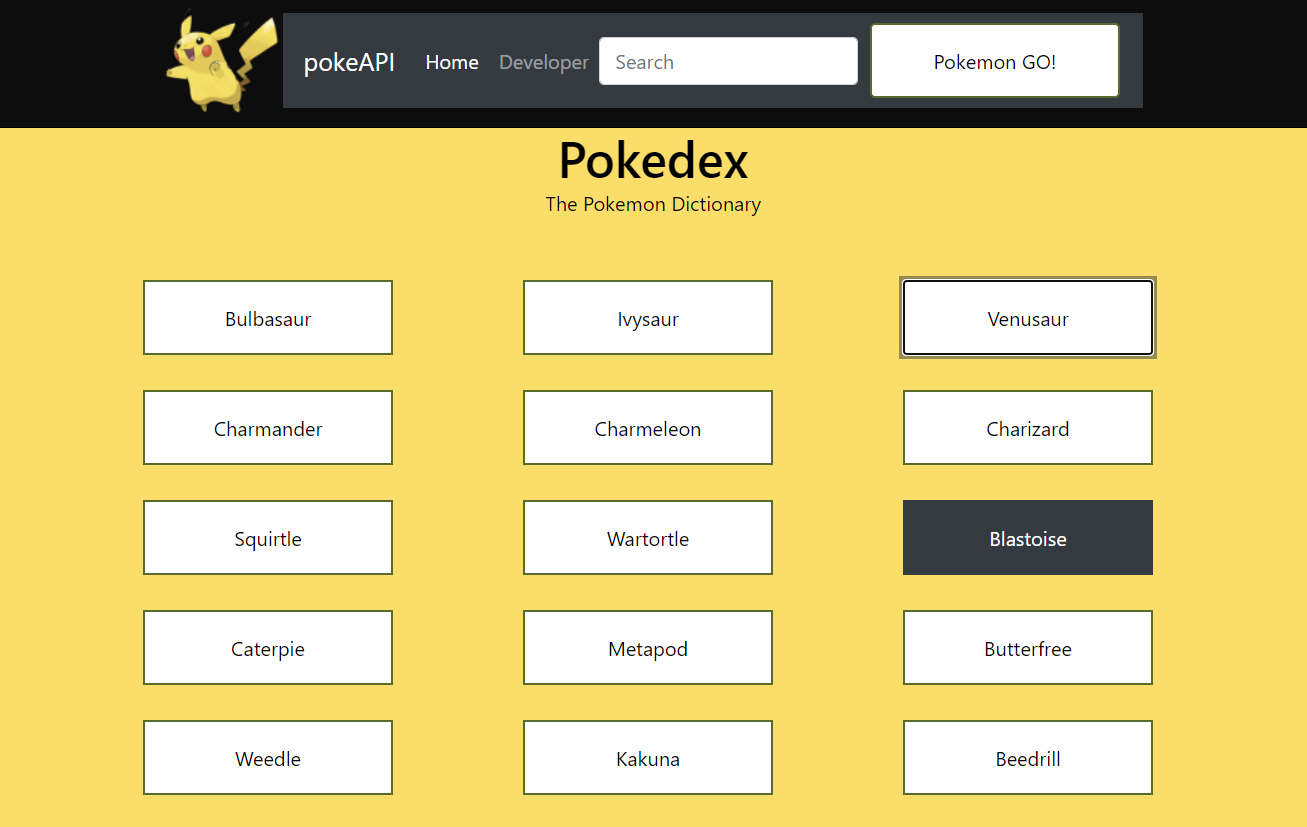The width and height of the screenshot is (1307, 827).
Task: Open the Developer nav item
Action: [x=544, y=62]
